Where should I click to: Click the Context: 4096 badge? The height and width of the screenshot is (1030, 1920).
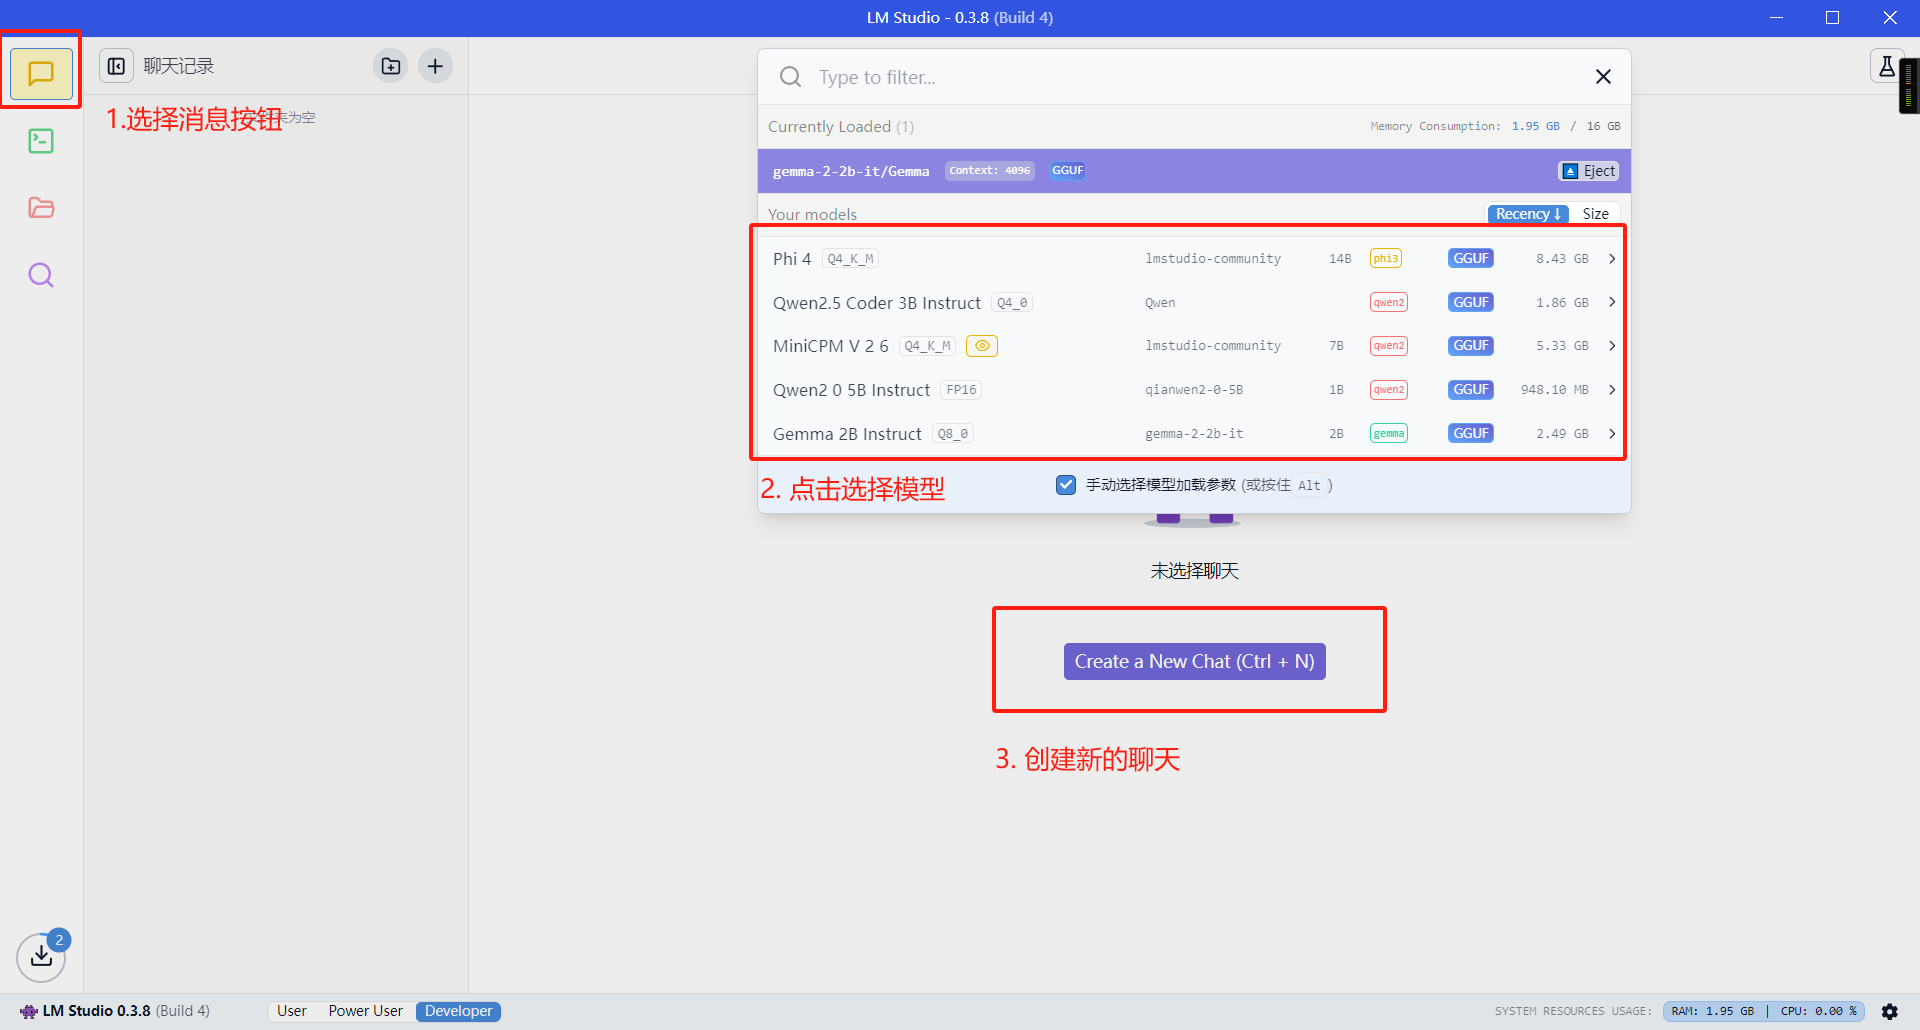click(989, 171)
